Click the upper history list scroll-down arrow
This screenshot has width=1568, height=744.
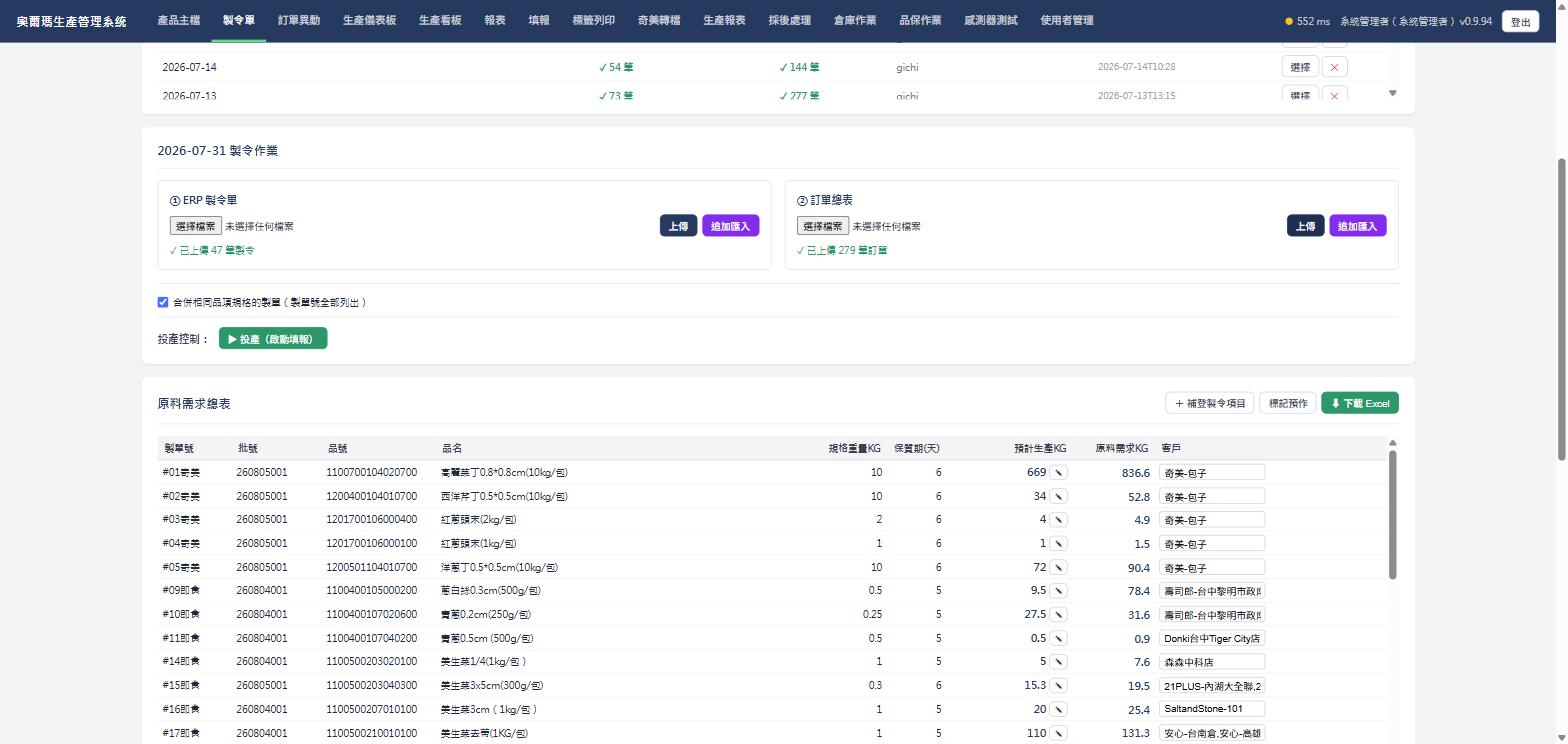1392,93
